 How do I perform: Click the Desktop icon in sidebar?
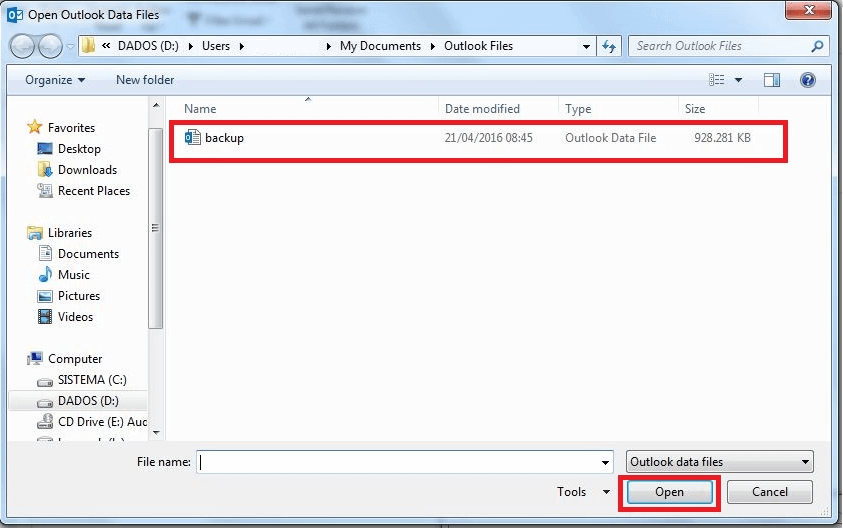[45, 148]
